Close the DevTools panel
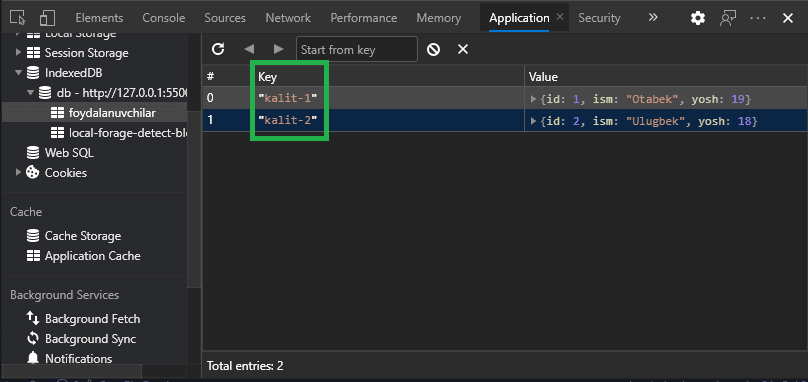Image resolution: width=808 pixels, height=382 pixels. (x=787, y=19)
